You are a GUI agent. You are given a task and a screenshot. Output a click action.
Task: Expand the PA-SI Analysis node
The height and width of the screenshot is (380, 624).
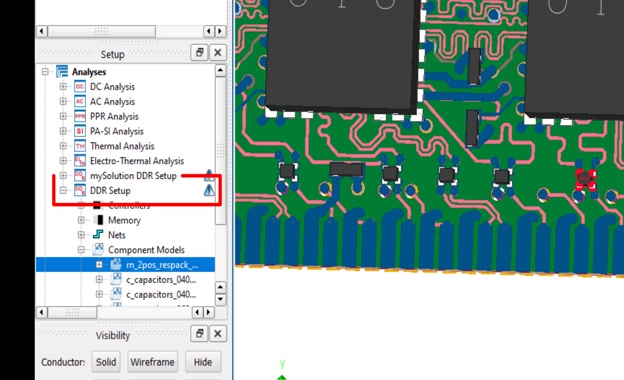tap(63, 131)
